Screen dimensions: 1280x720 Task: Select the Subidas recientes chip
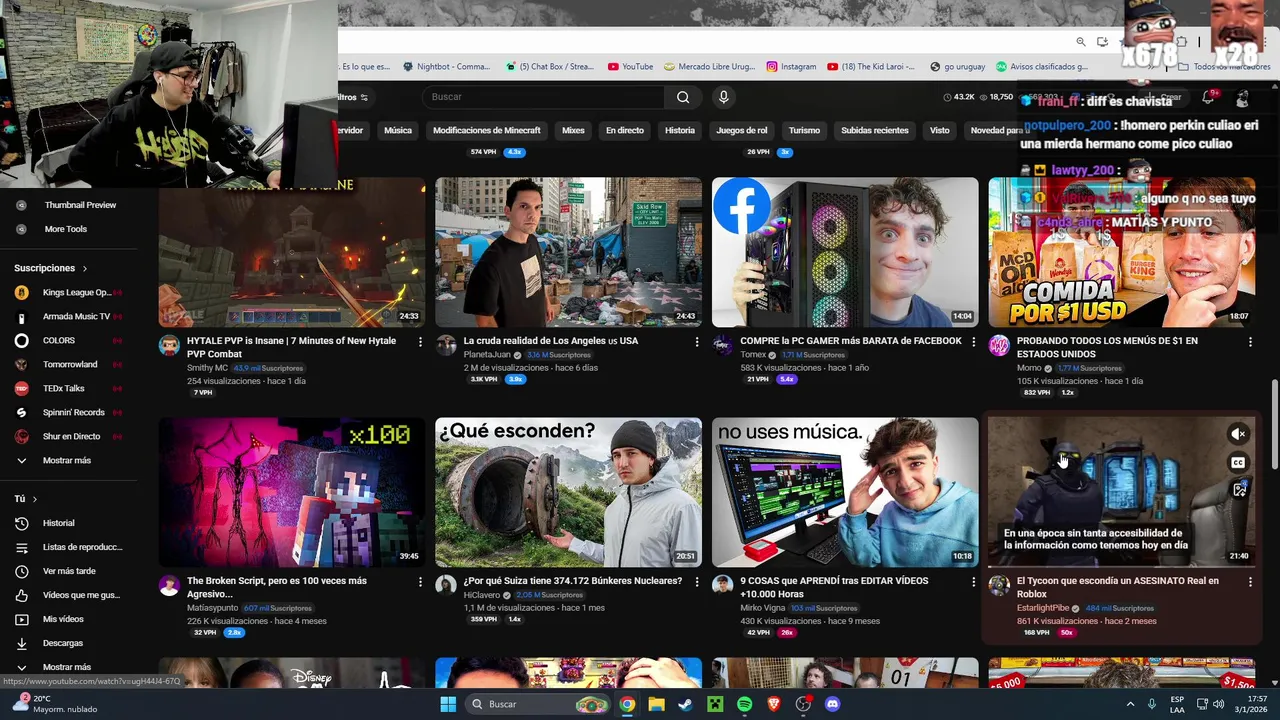[875, 130]
